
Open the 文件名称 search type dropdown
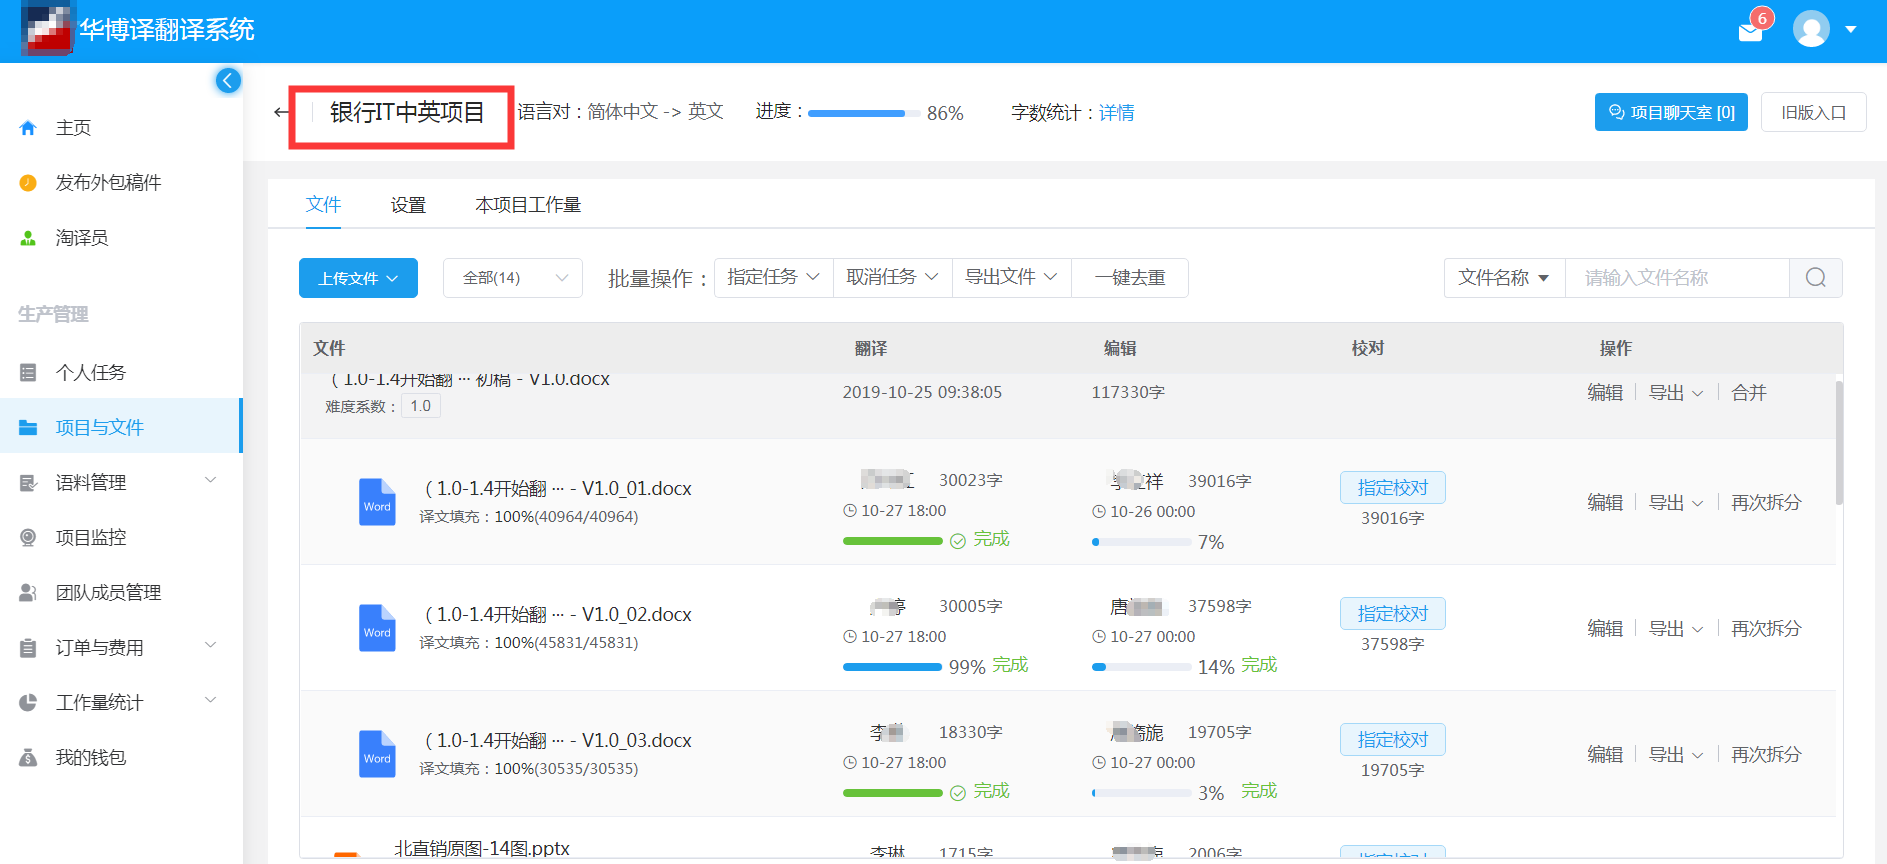[1503, 278]
